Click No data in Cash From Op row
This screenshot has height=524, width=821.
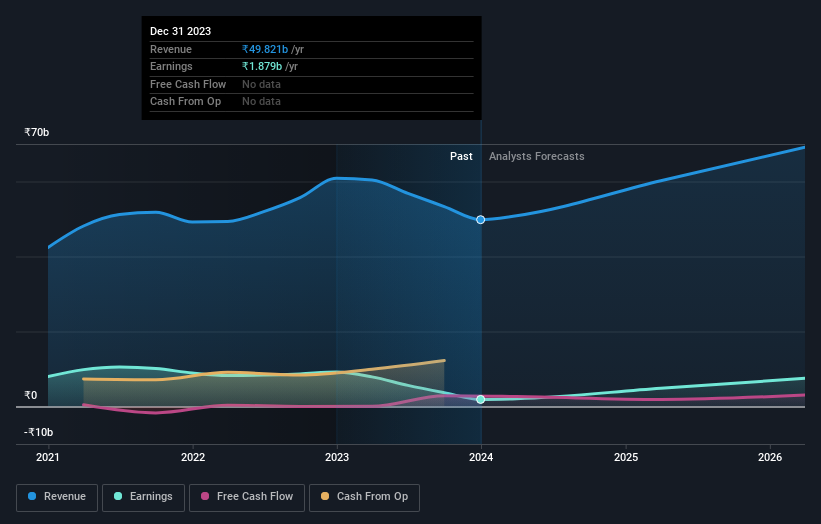click(x=261, y=102)
